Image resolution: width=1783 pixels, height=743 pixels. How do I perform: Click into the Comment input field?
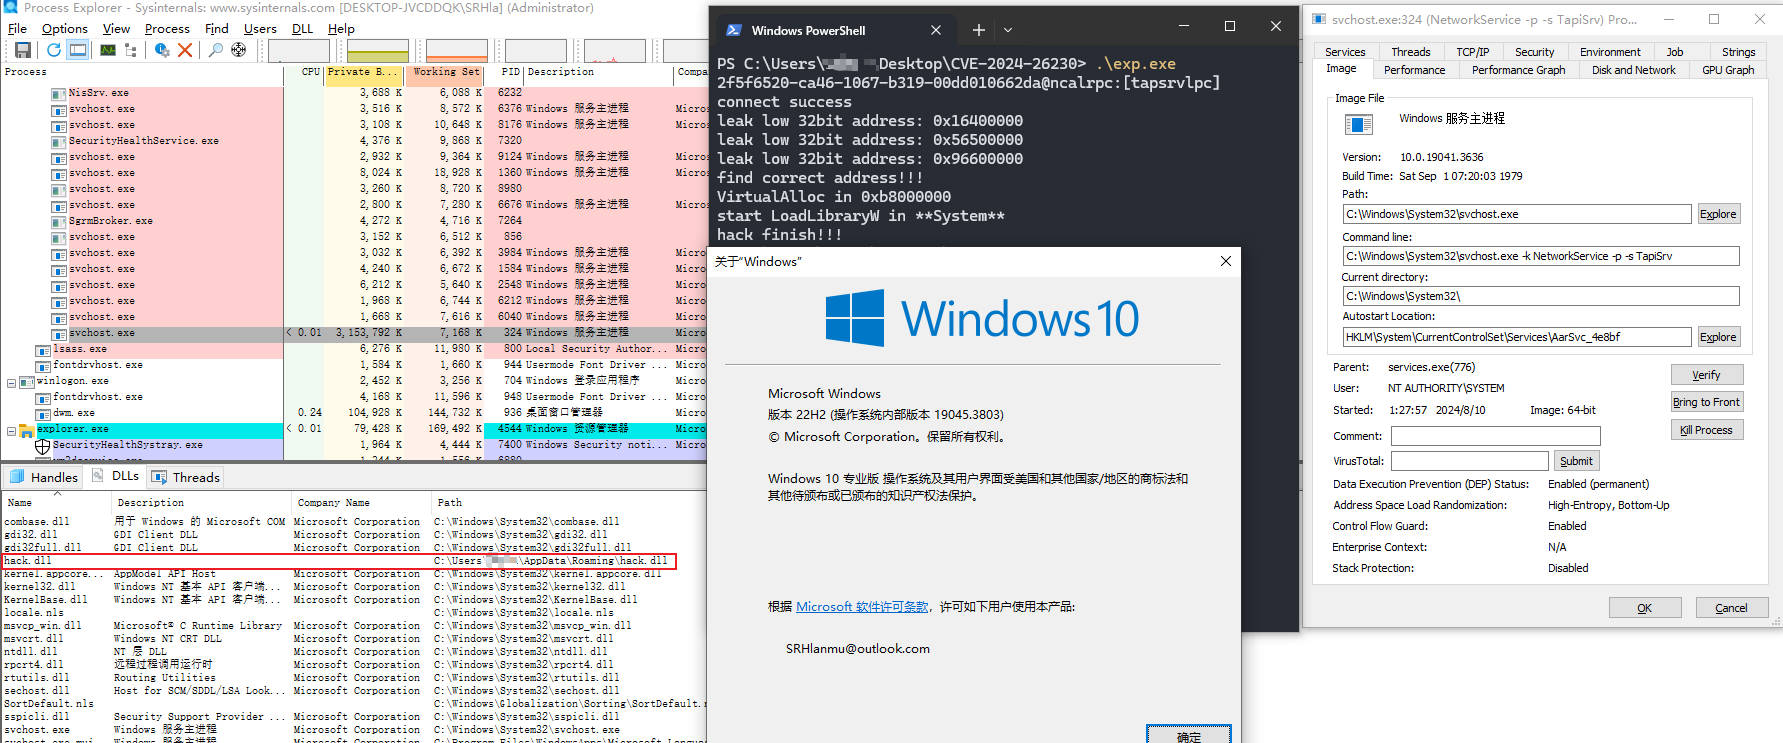pos(1495,436)
